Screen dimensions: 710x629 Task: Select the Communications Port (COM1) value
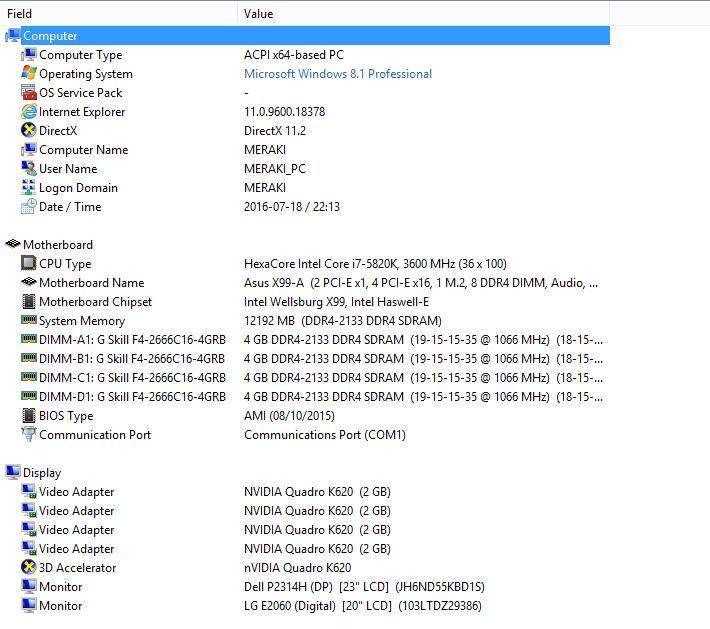coord(325,435)
